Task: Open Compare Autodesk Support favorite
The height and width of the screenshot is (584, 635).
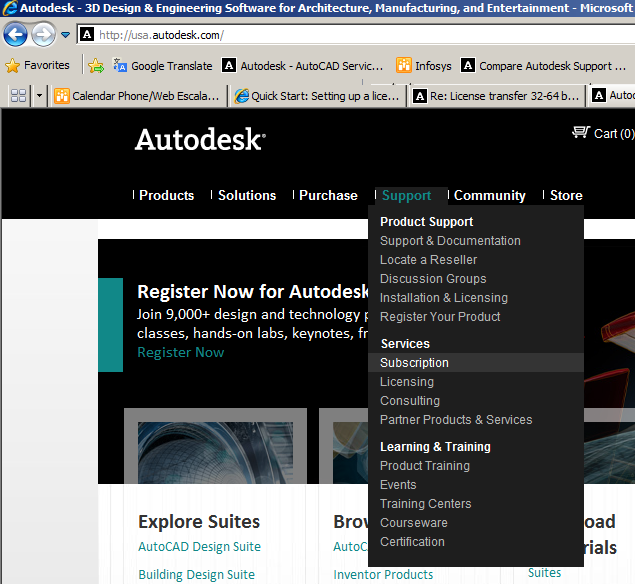Action: pos(543,66)
